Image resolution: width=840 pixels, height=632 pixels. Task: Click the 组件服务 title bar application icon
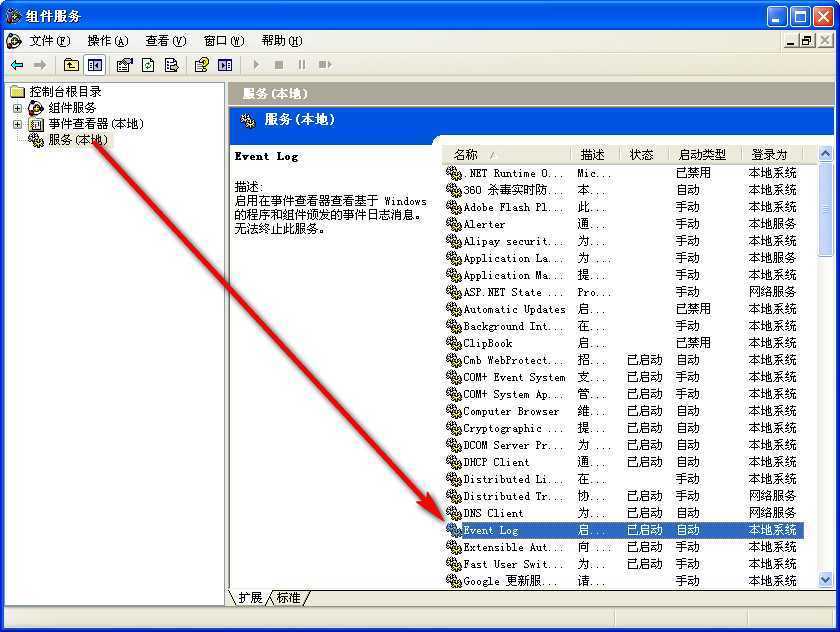coord(13,16)
